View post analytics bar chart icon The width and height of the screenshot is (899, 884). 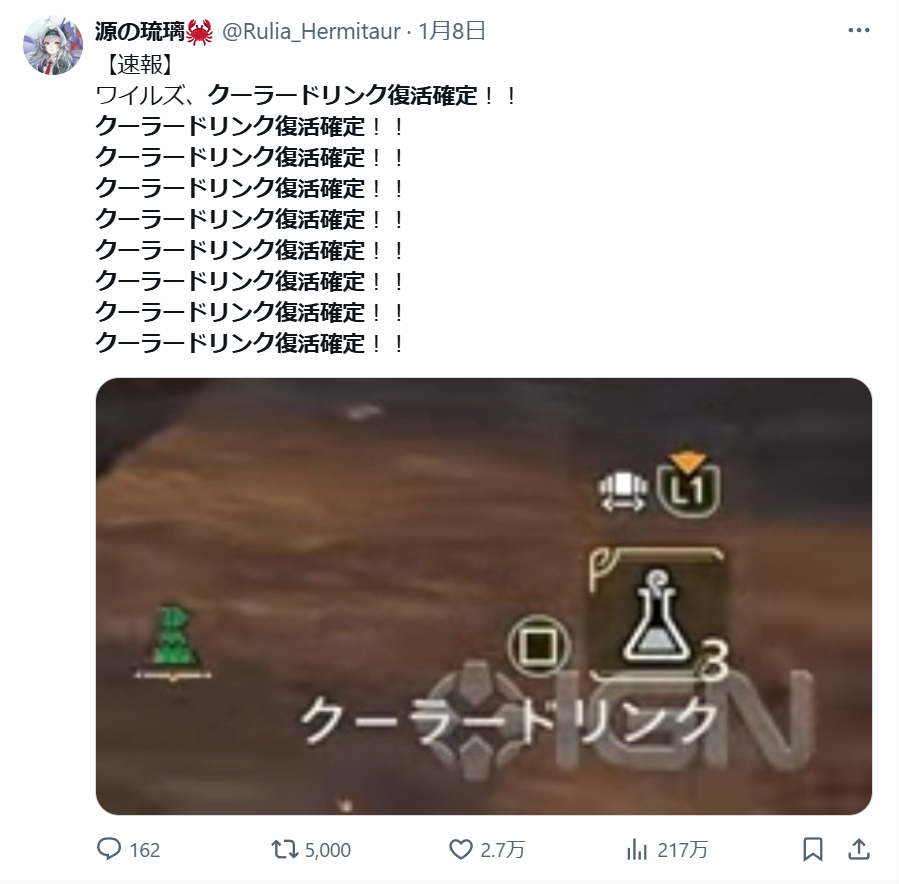click(x=636, y=849)
